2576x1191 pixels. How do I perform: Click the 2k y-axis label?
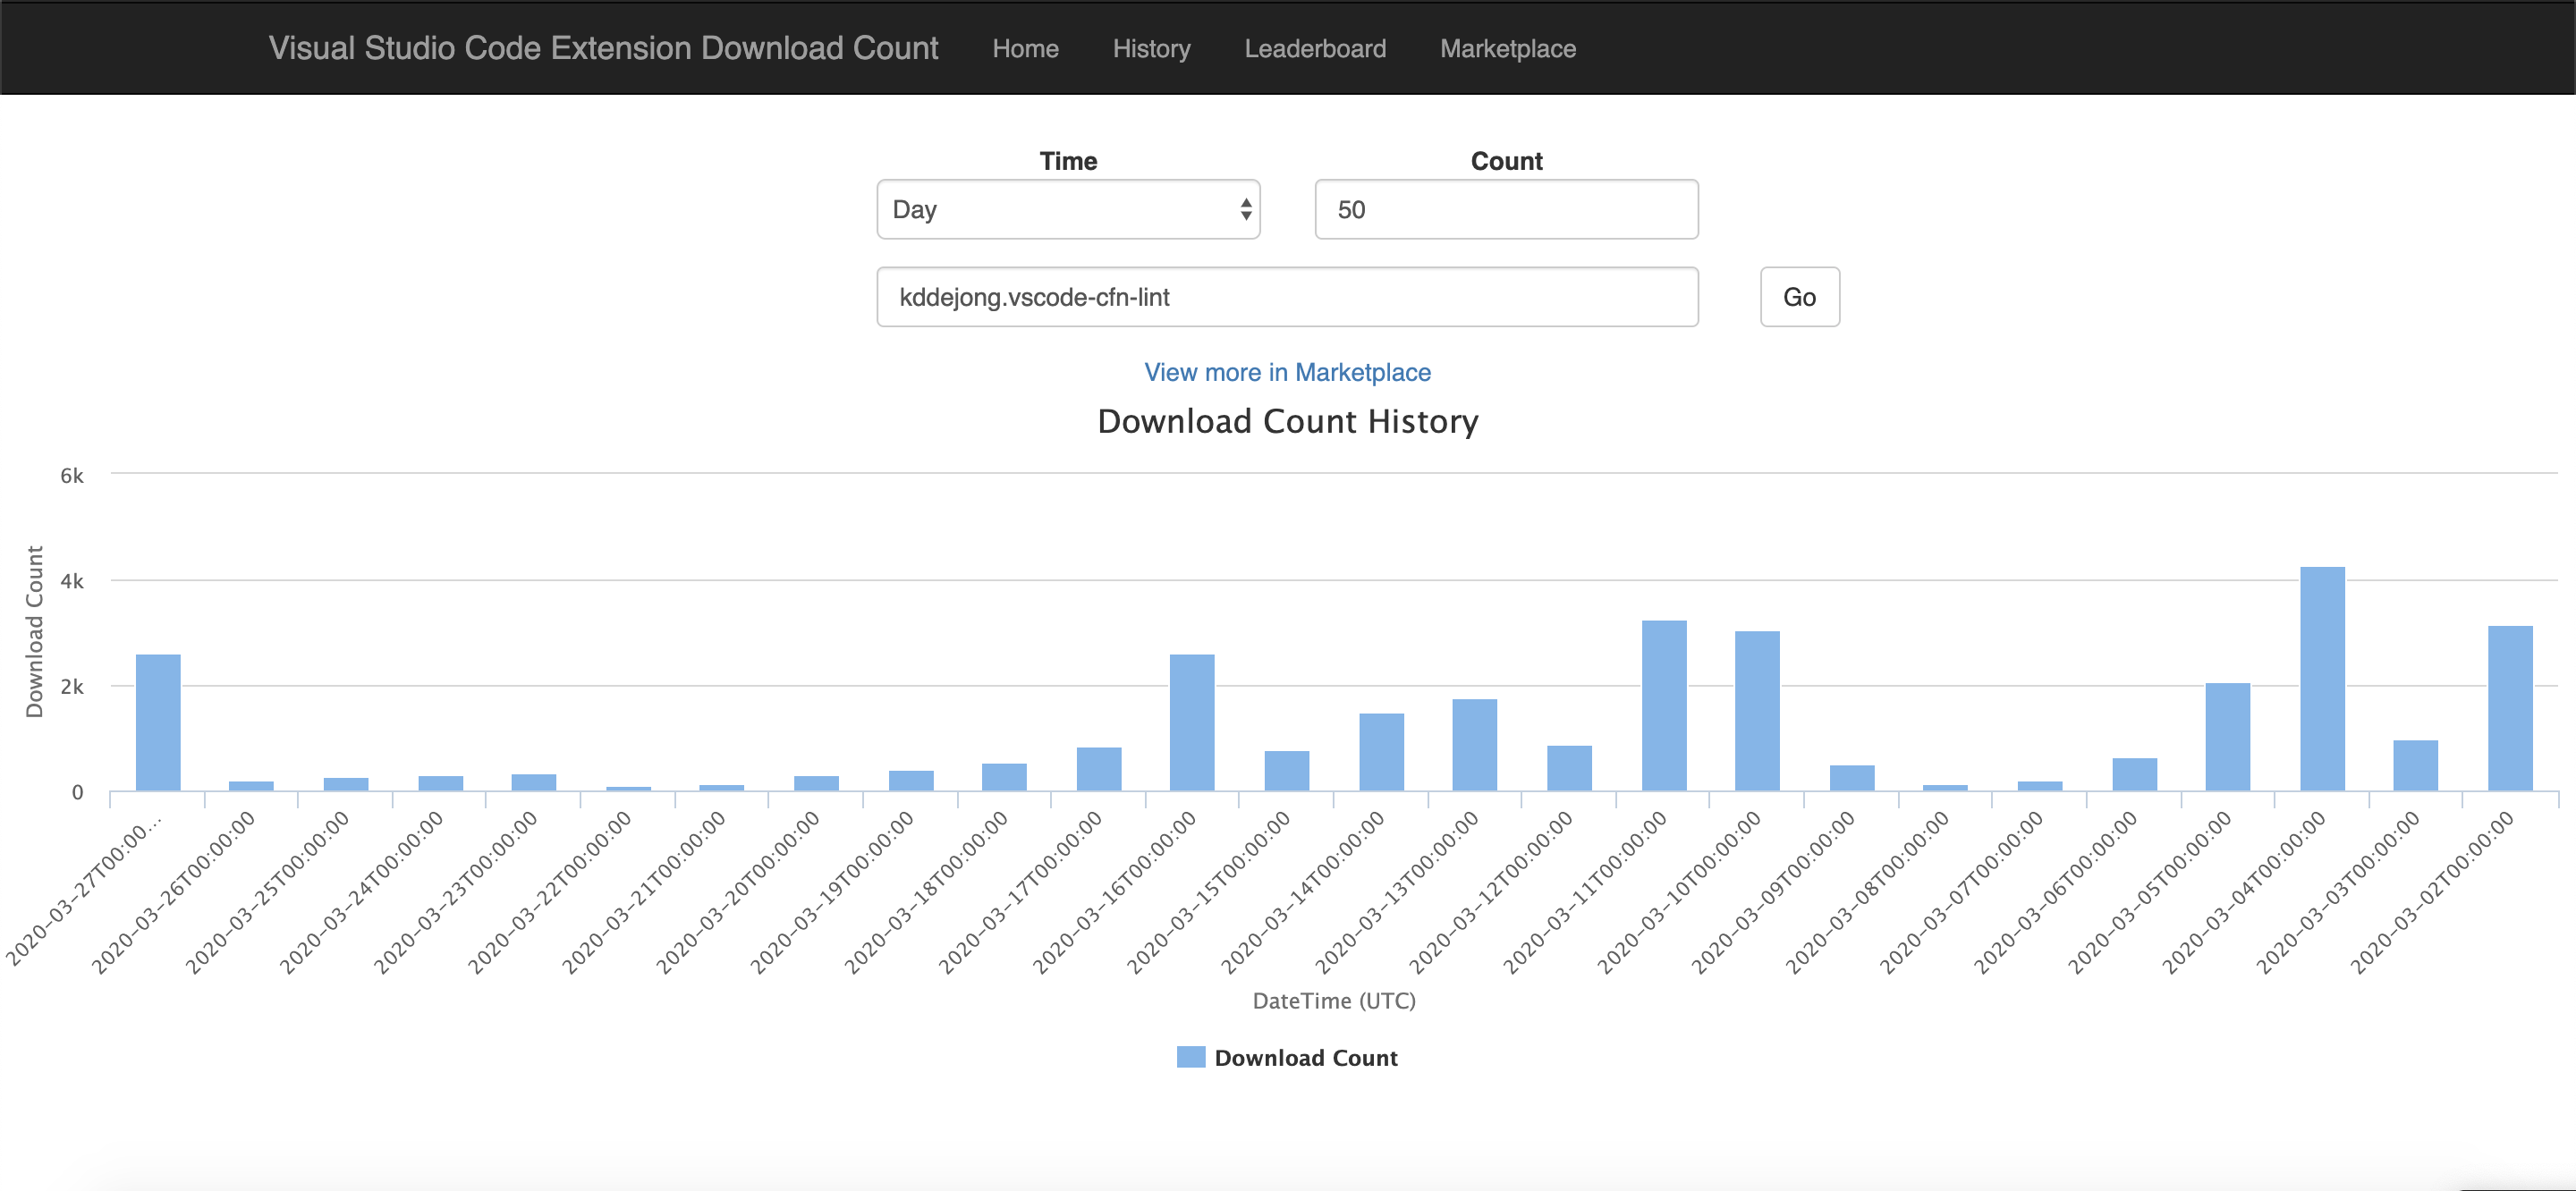tap(72, 687)
